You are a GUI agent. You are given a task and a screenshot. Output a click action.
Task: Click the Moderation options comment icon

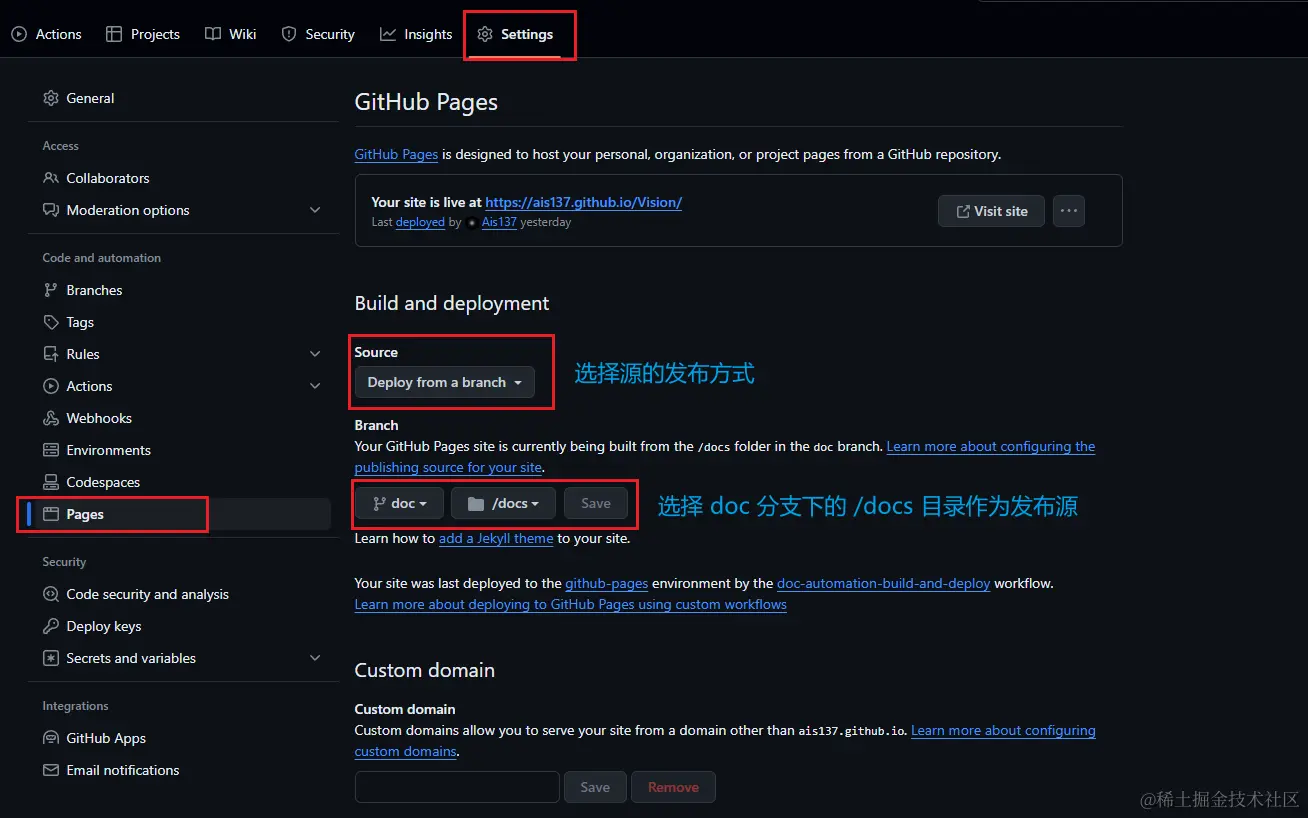pyautogui.click(x=51, y=210)
